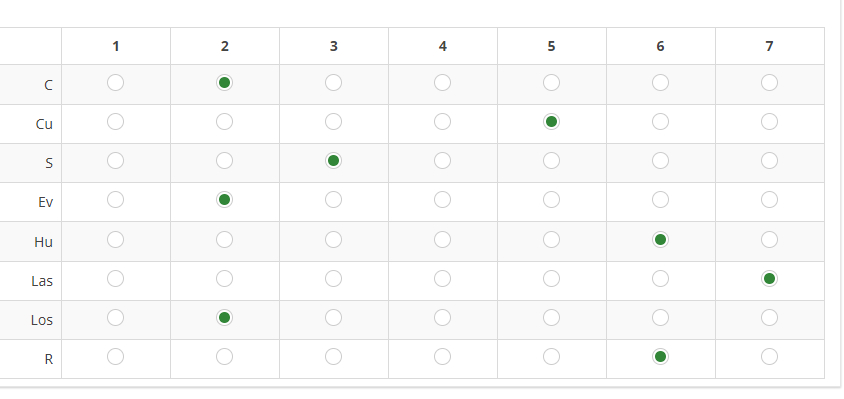Select rating 4 for row Los

pyautogui.click(x=442, y=318)
